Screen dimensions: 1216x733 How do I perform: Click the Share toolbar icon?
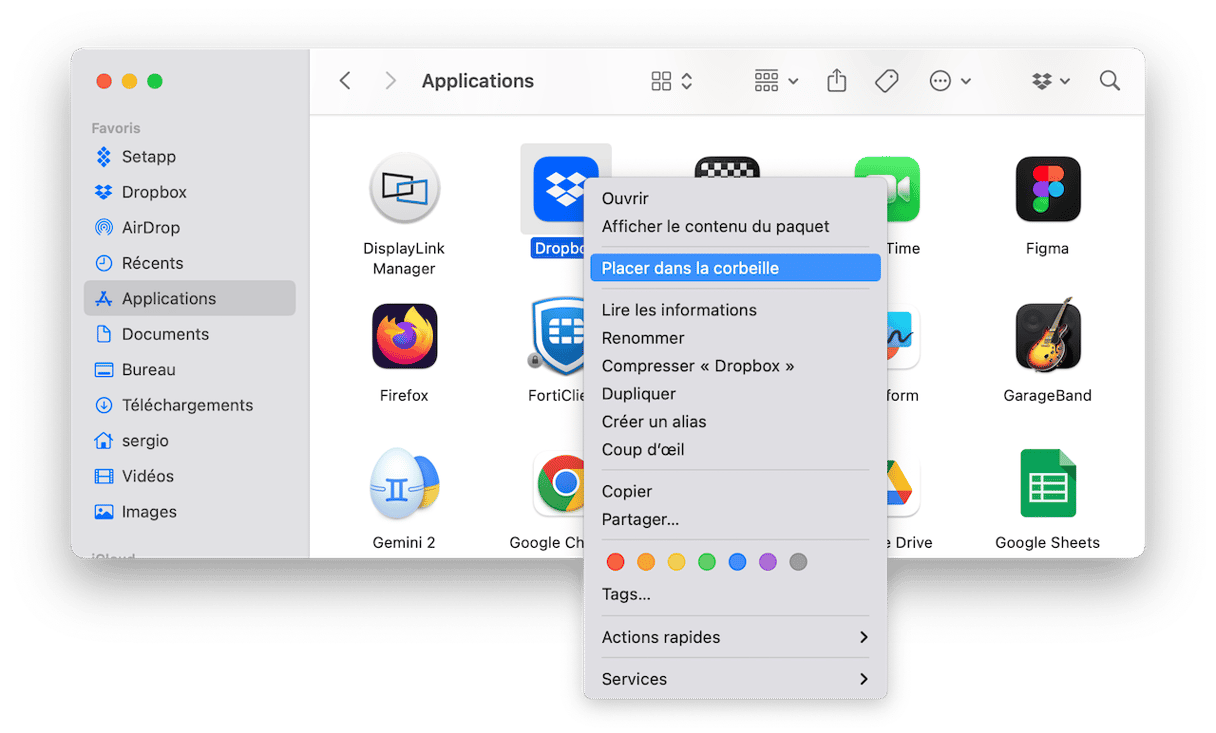[837, 81]
